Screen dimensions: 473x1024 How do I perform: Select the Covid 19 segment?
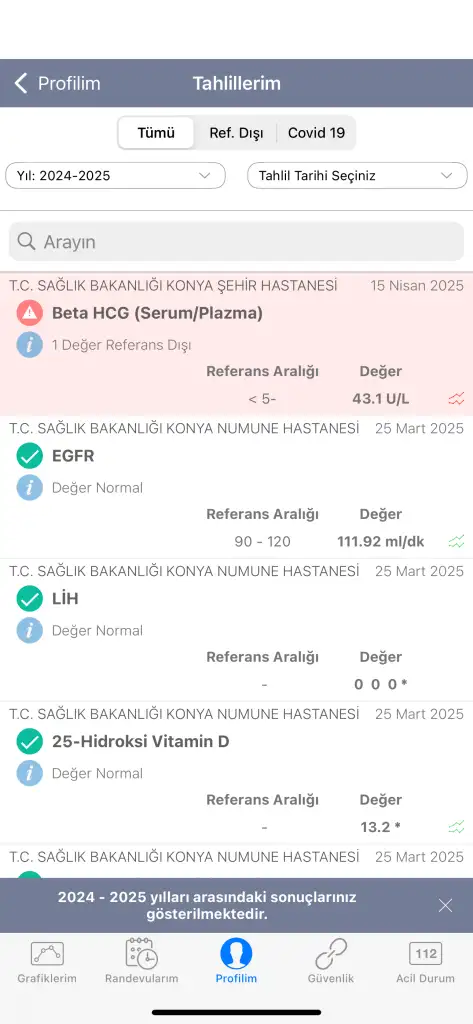point(316,133)
